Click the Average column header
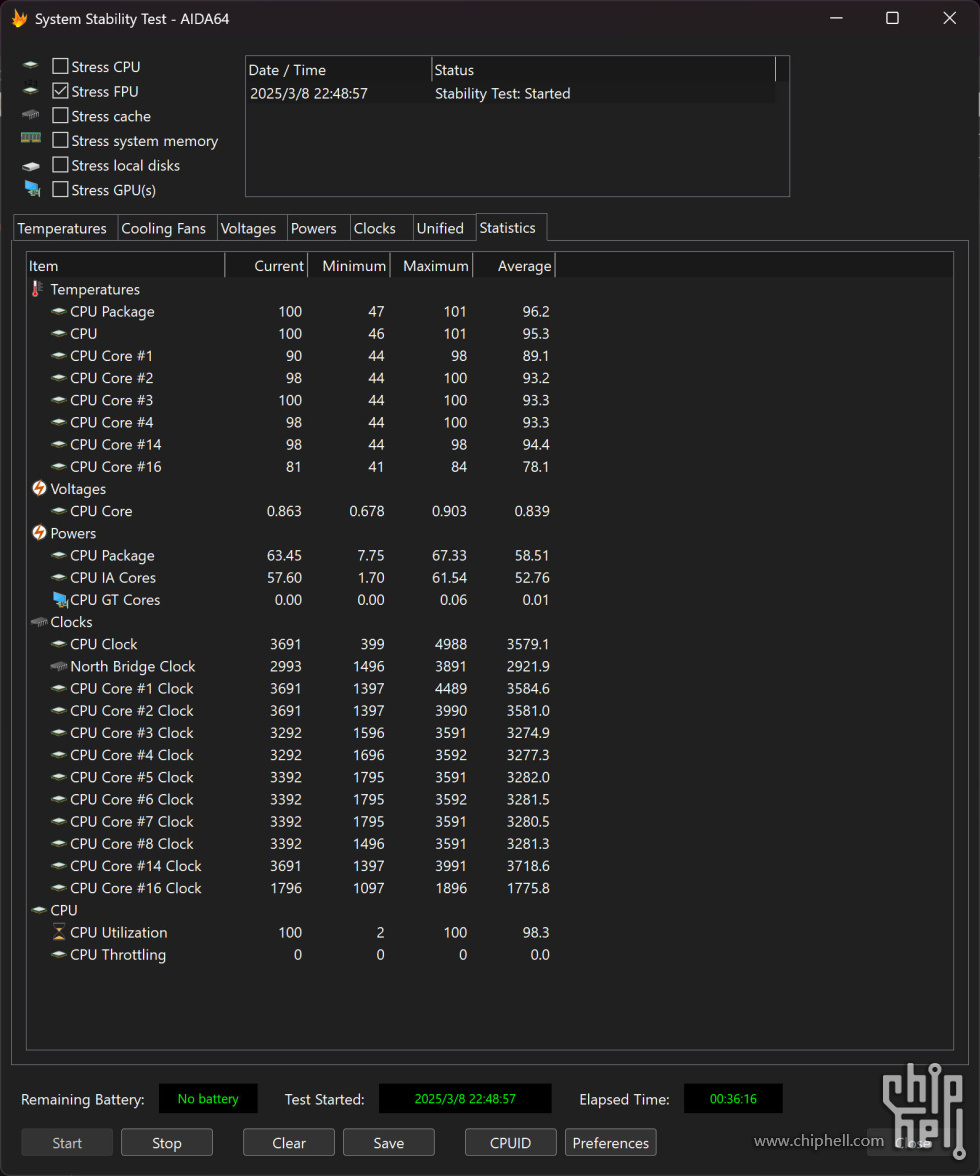The image size is (980, 1176). [x=514, y=266]
